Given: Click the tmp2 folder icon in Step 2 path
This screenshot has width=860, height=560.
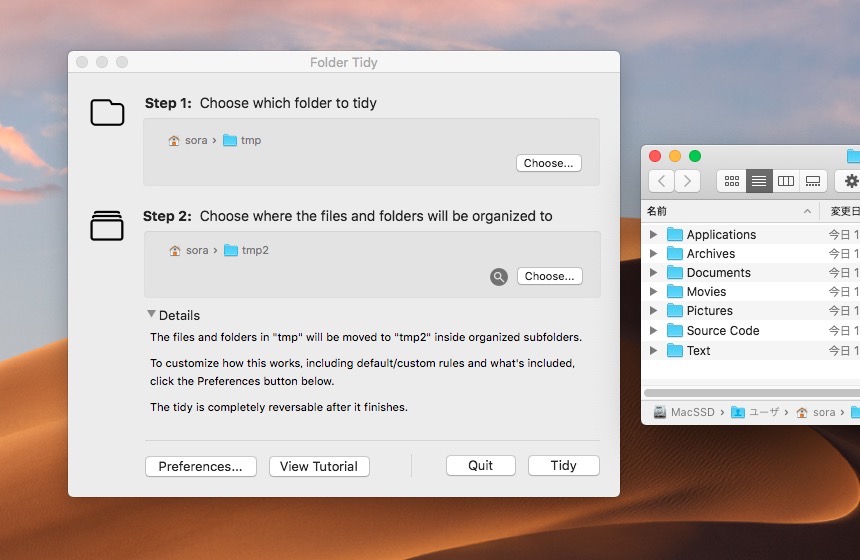Looking at the screenshot, I should [x=231, y=251].
